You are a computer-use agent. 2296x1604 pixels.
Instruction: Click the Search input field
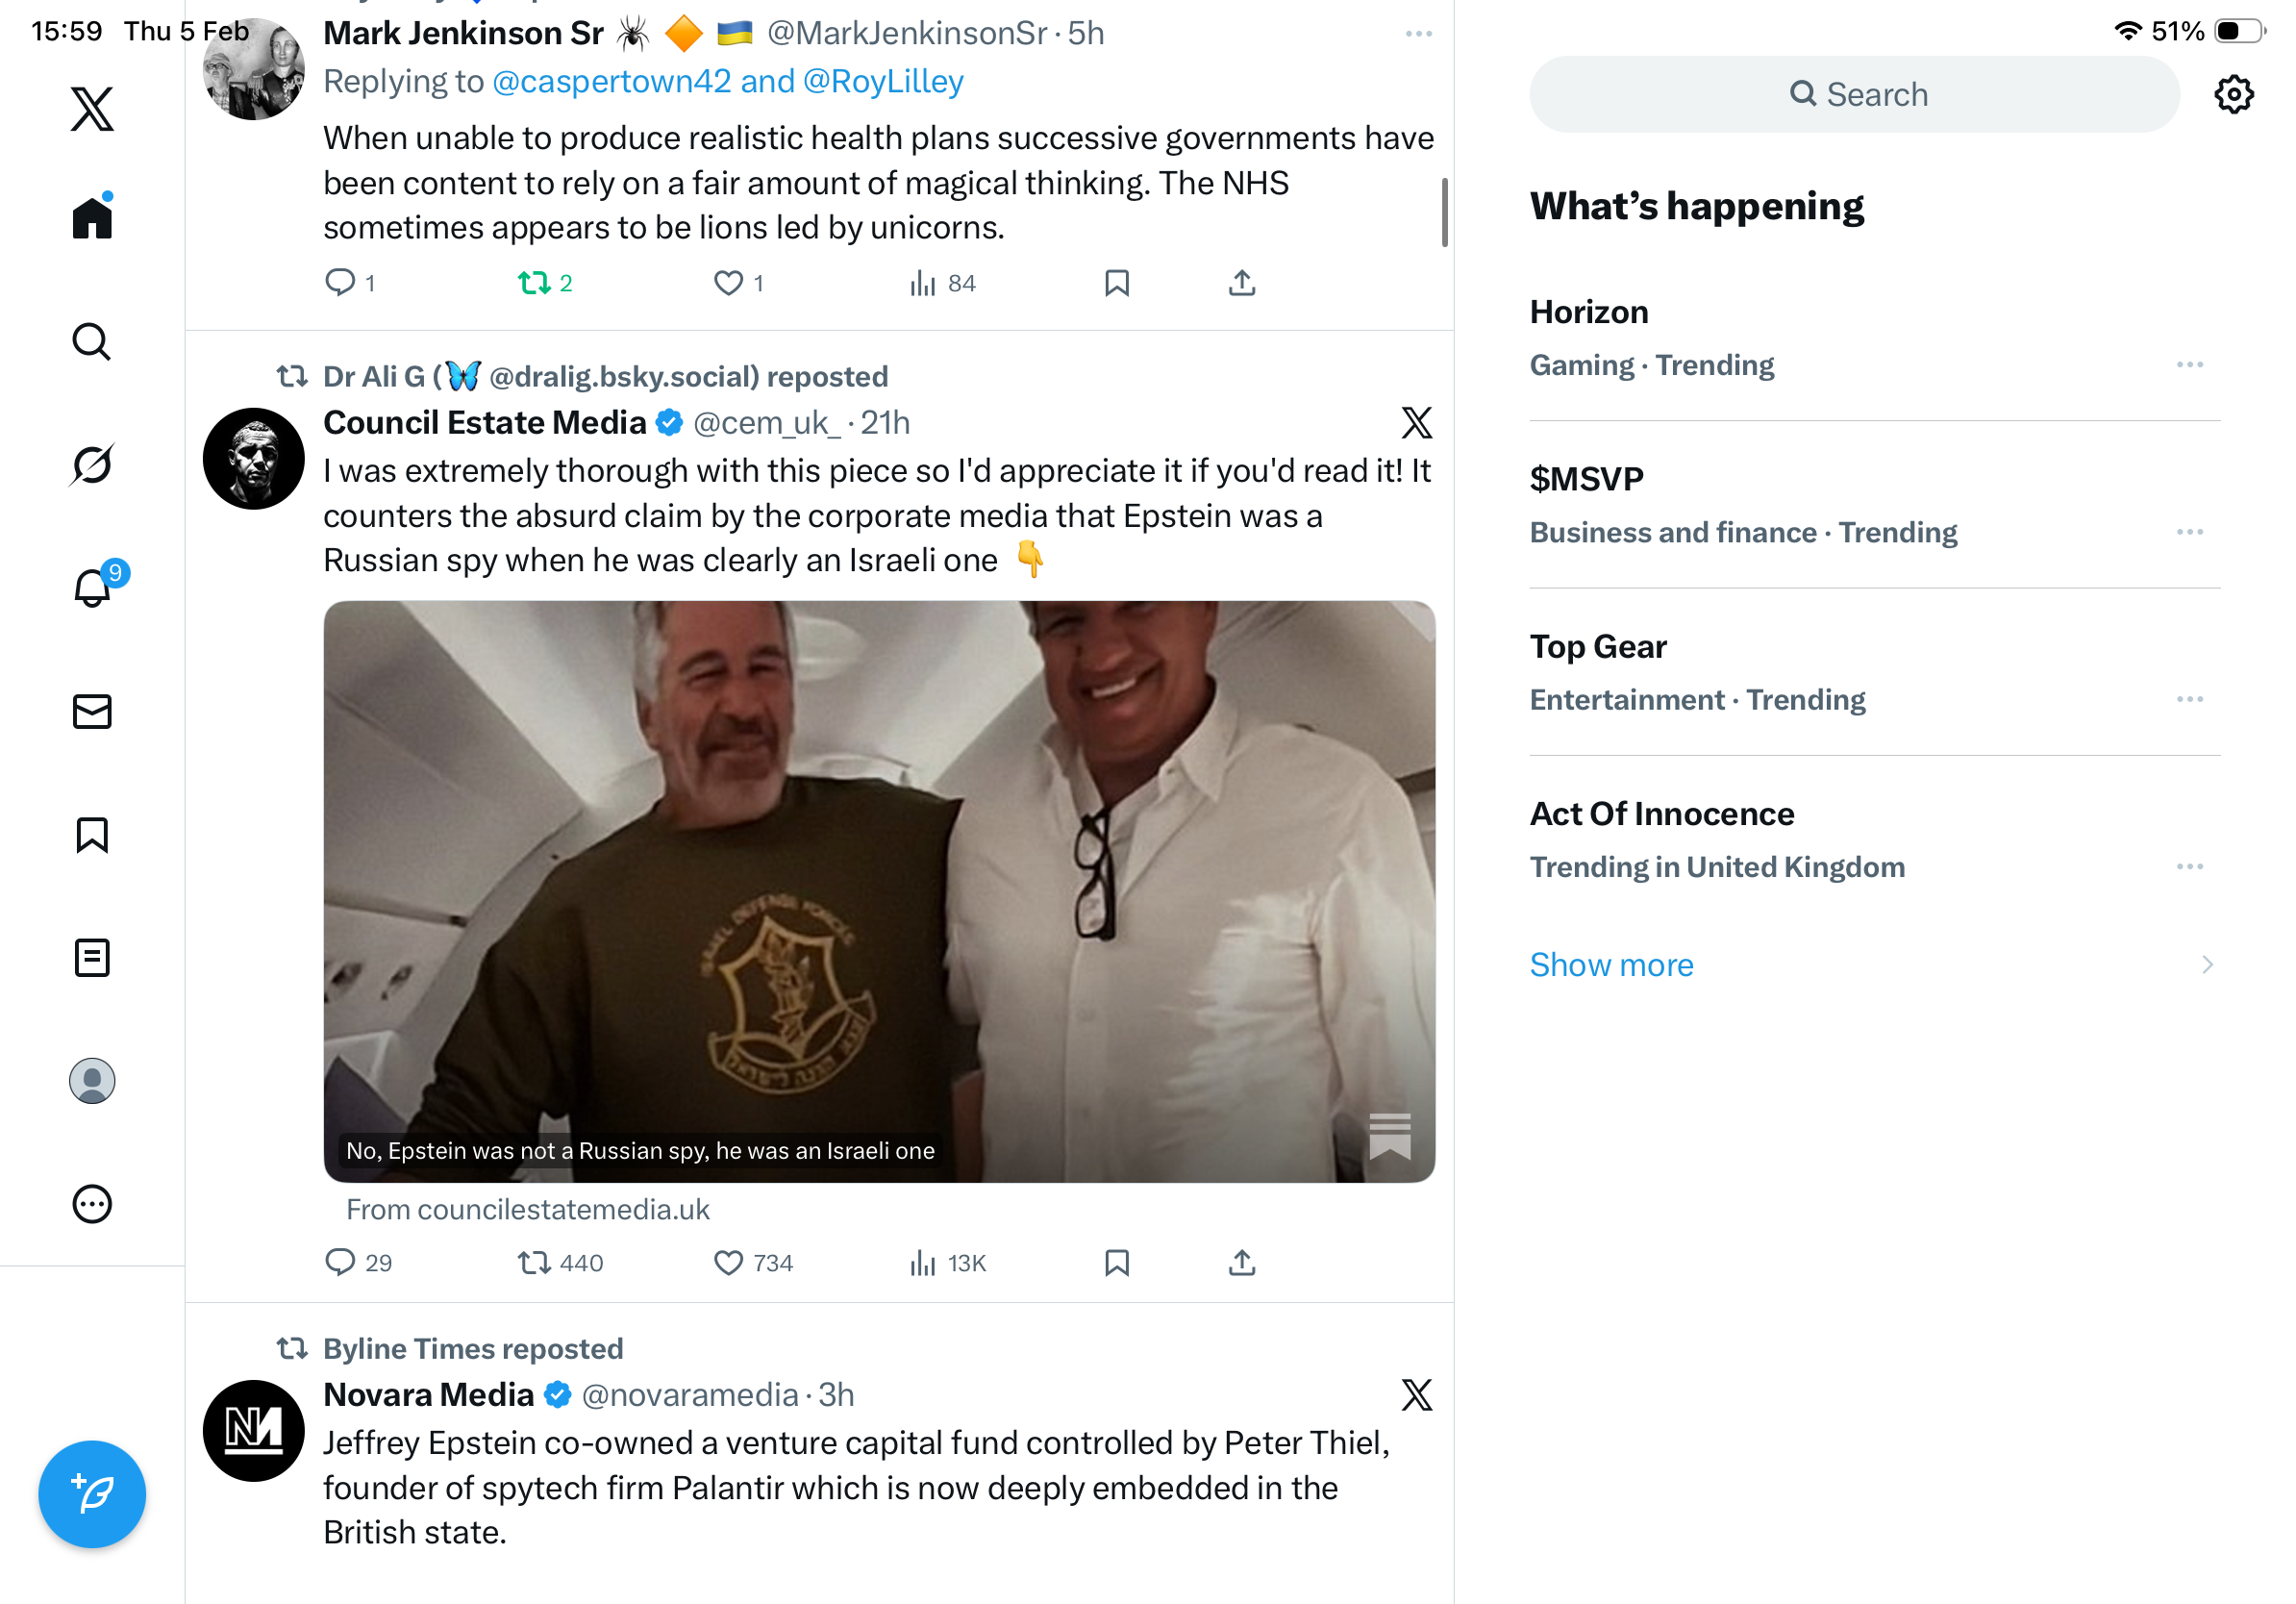point(1853,95)
